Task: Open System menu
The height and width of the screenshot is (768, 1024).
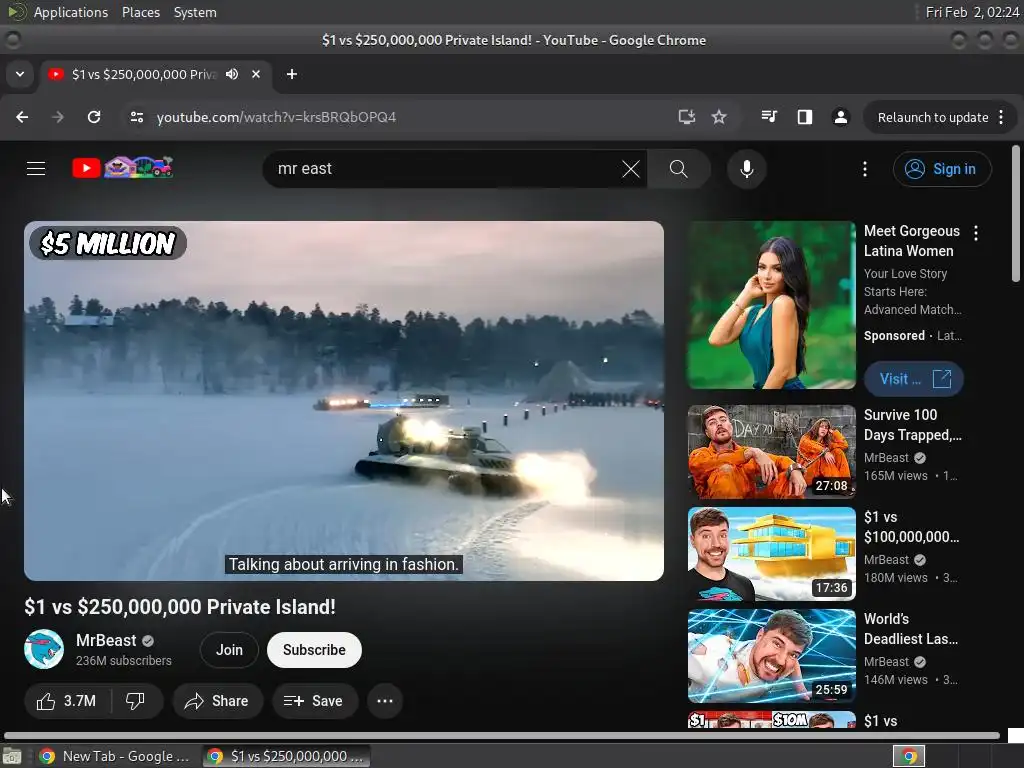Action: [x=195, y=12]
